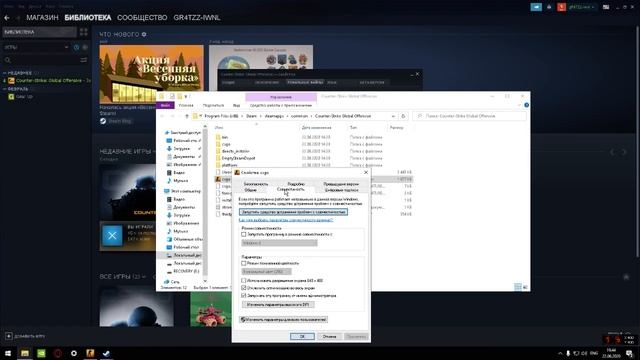Open the Steam grid view icon beside Библиотека
This screenshot has width=640, height=360.
(84, 32)
